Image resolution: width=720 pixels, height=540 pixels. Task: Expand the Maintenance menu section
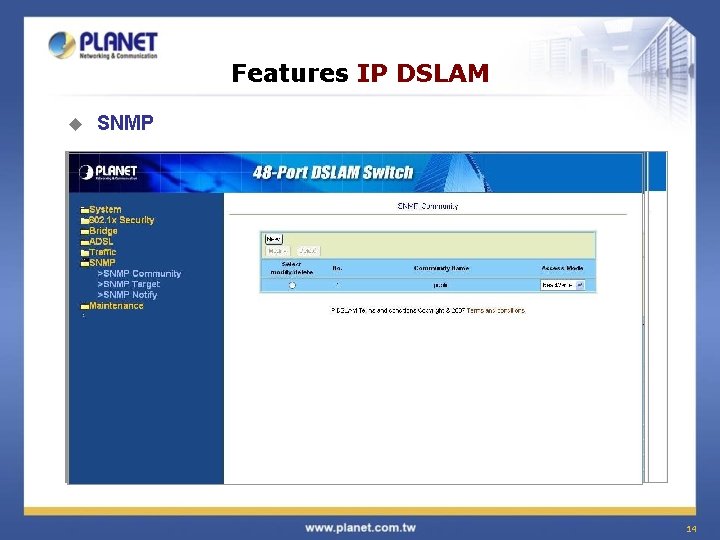click(116, 306)
